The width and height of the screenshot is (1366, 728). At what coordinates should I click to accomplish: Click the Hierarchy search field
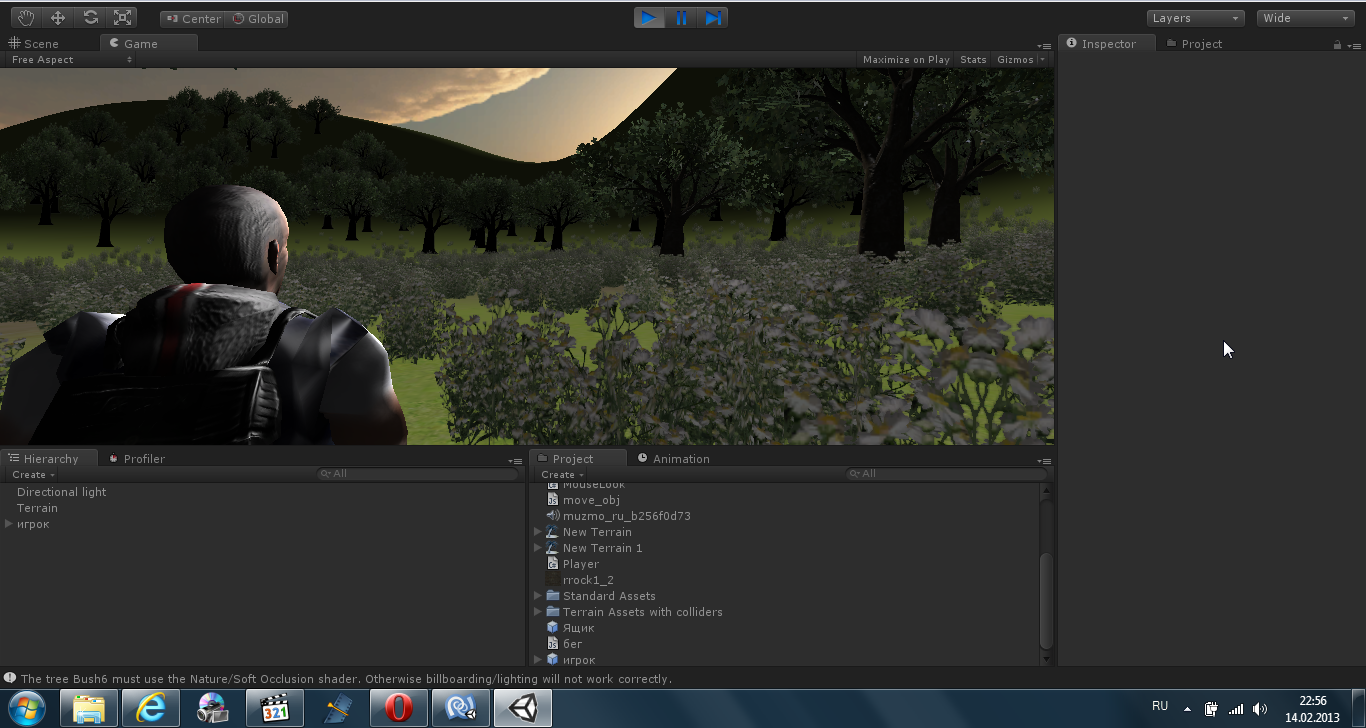point(418,474)
